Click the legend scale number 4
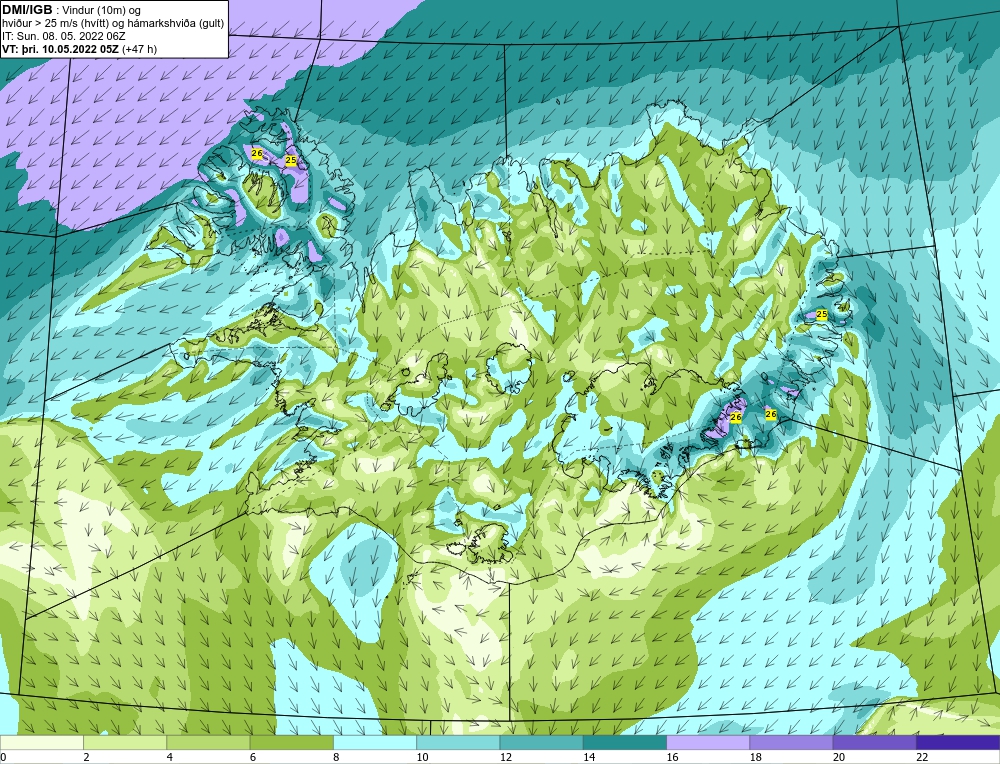The height and width of the screenshot is (764, 1000). (170, 757)
